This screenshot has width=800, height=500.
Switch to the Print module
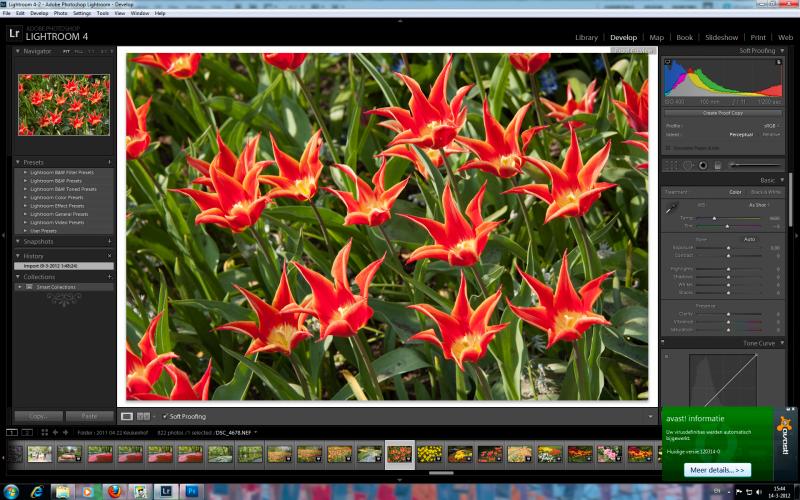tap(758, 37)
